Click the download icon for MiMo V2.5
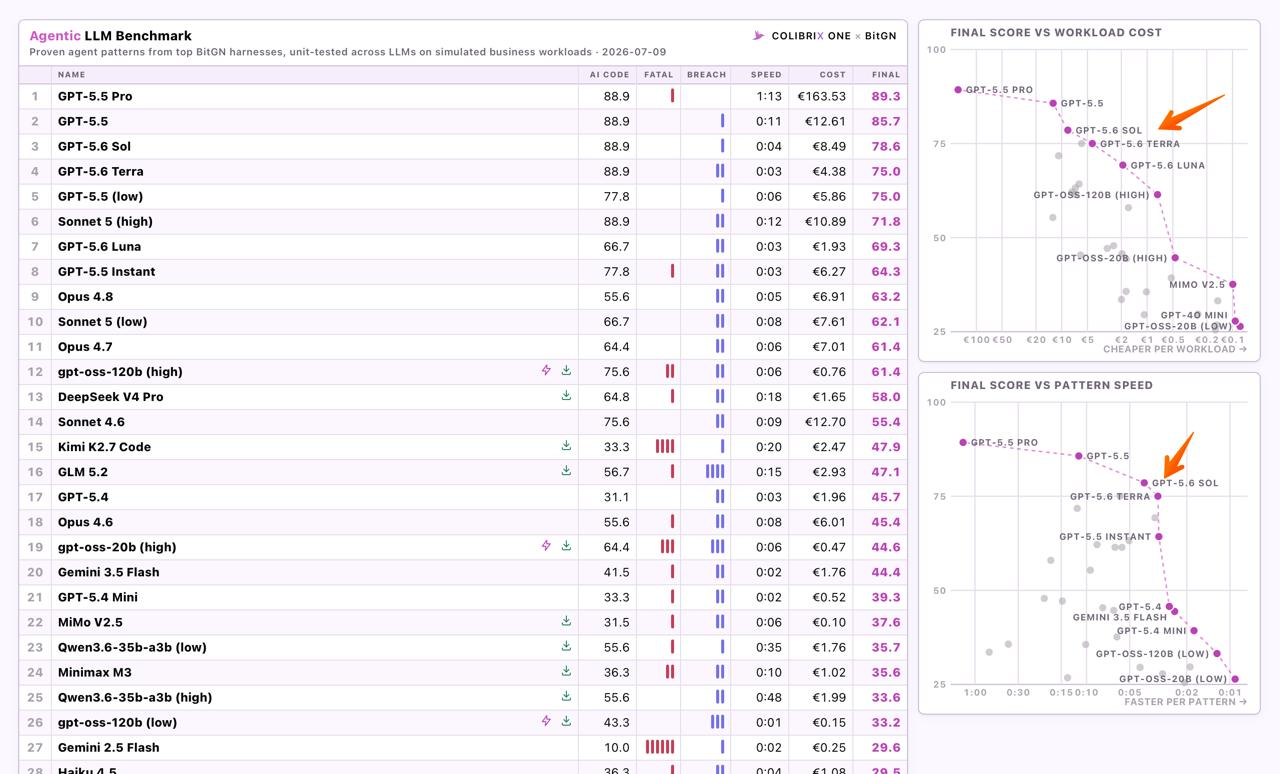The height and width of the screenshot is (774, 1280). point(566,621)
